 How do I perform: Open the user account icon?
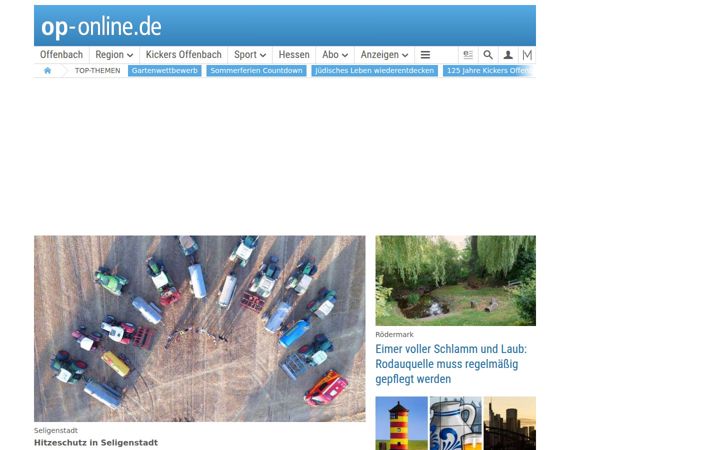[508, 55]
